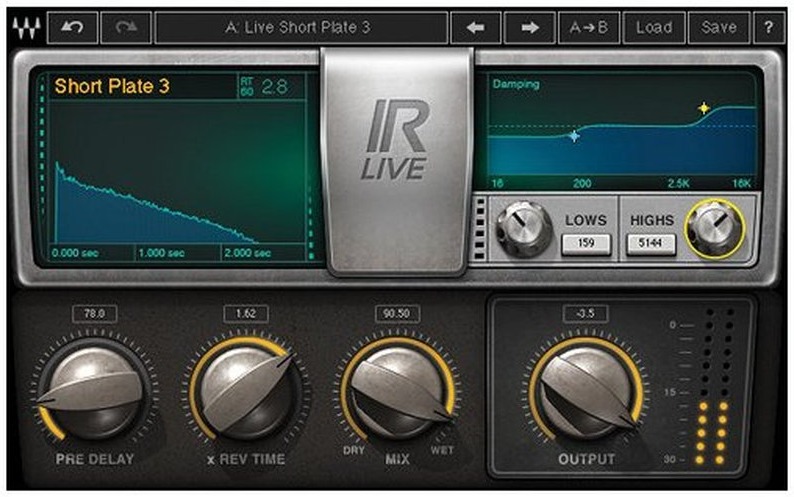
Task: Click the output level meter LEDs
Action: click(715, 386)
